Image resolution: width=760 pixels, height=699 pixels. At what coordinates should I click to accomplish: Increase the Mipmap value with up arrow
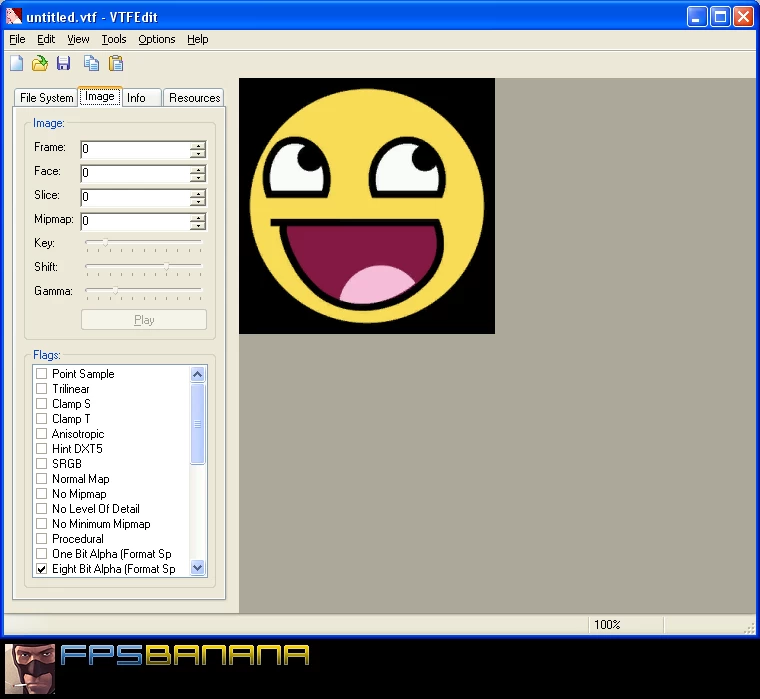[x=198, y=217]
